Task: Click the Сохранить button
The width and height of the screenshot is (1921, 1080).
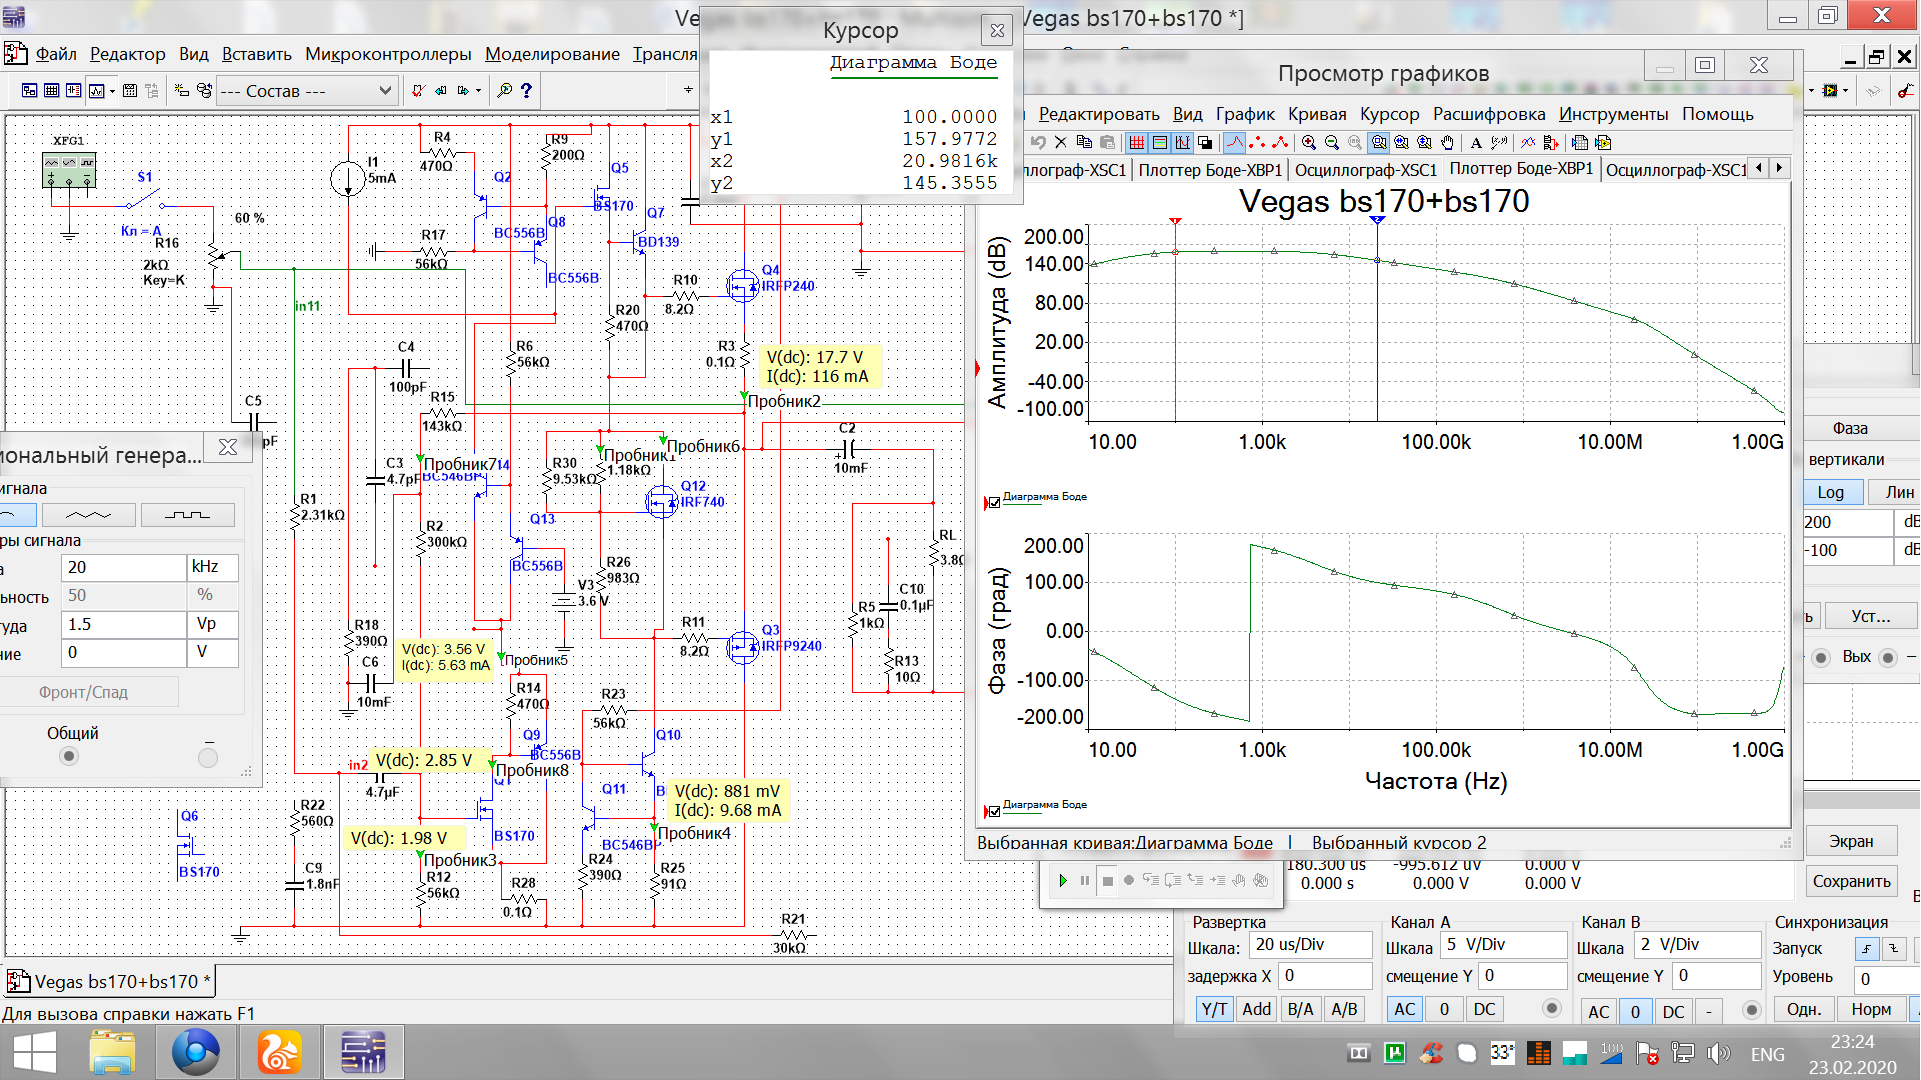Action: tap(1851, 882)
